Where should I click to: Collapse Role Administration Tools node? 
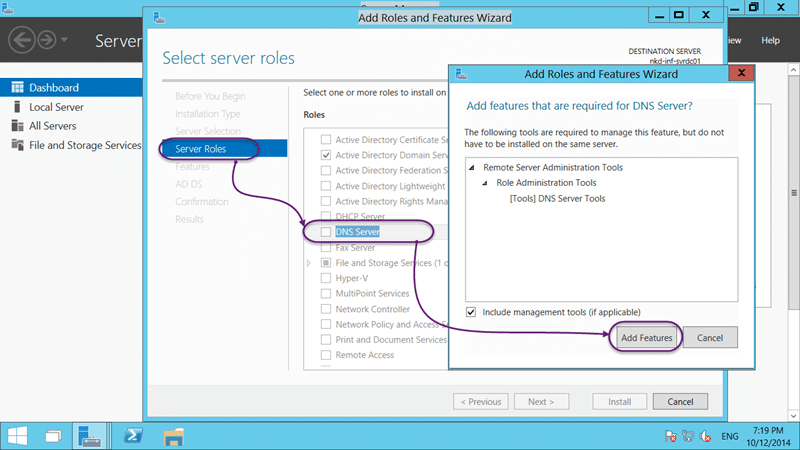(485, 183)
